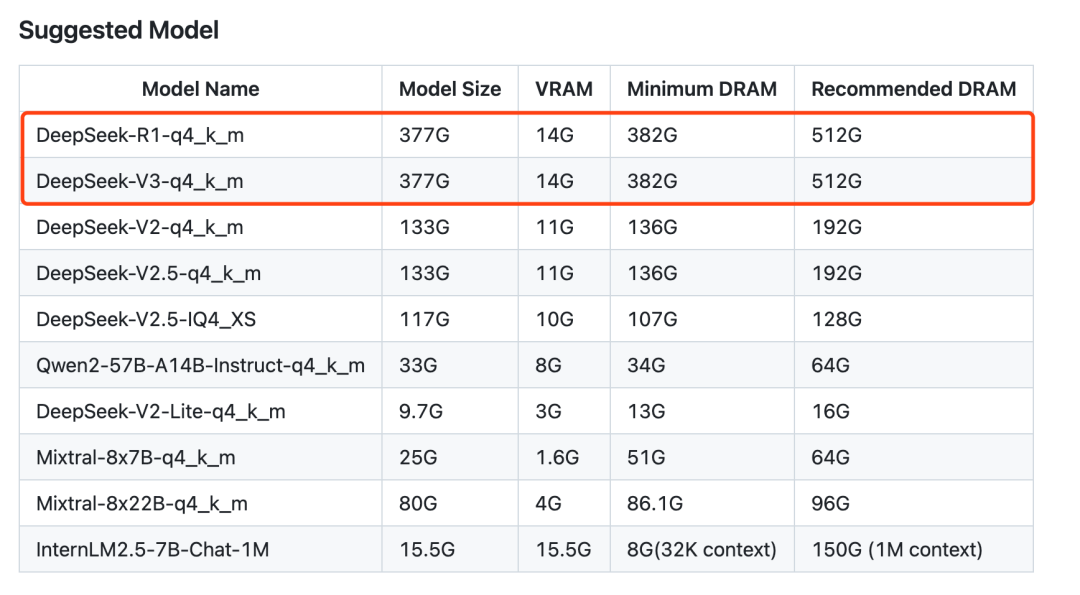This screenshot has width=1080, height=595.
Task: Click the InternLM2.5-7B-Chat-1M model name
Action: click(153, 549)
